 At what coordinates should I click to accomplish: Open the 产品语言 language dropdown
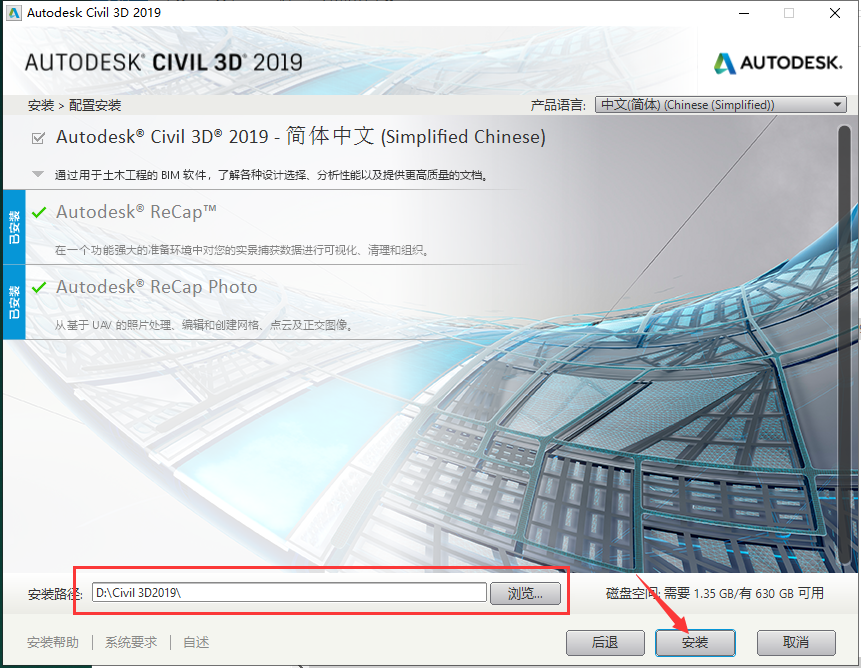coord(720,105)
